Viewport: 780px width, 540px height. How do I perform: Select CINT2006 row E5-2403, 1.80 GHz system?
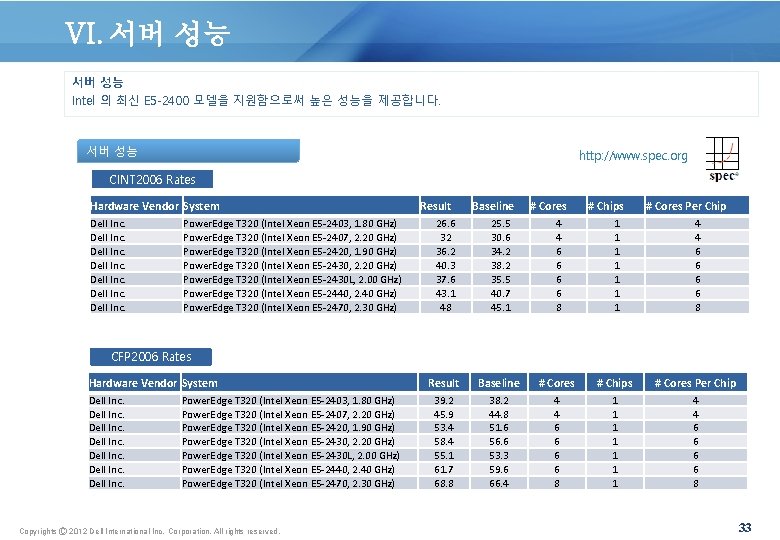[x=290, y=224]
